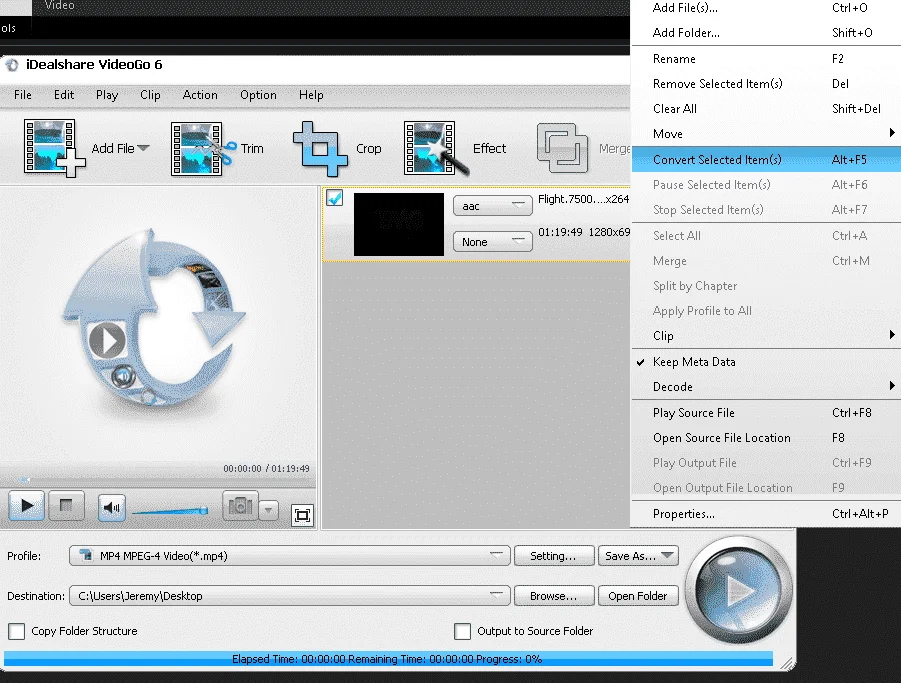Image resolution: width=901 pixels, height=683 pixels.
Task: Mute audio with the speaker icon
Action: 111,507
